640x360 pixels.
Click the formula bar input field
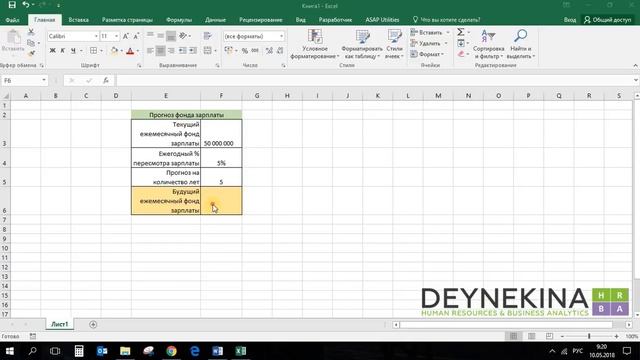click(x=373, y=80)
